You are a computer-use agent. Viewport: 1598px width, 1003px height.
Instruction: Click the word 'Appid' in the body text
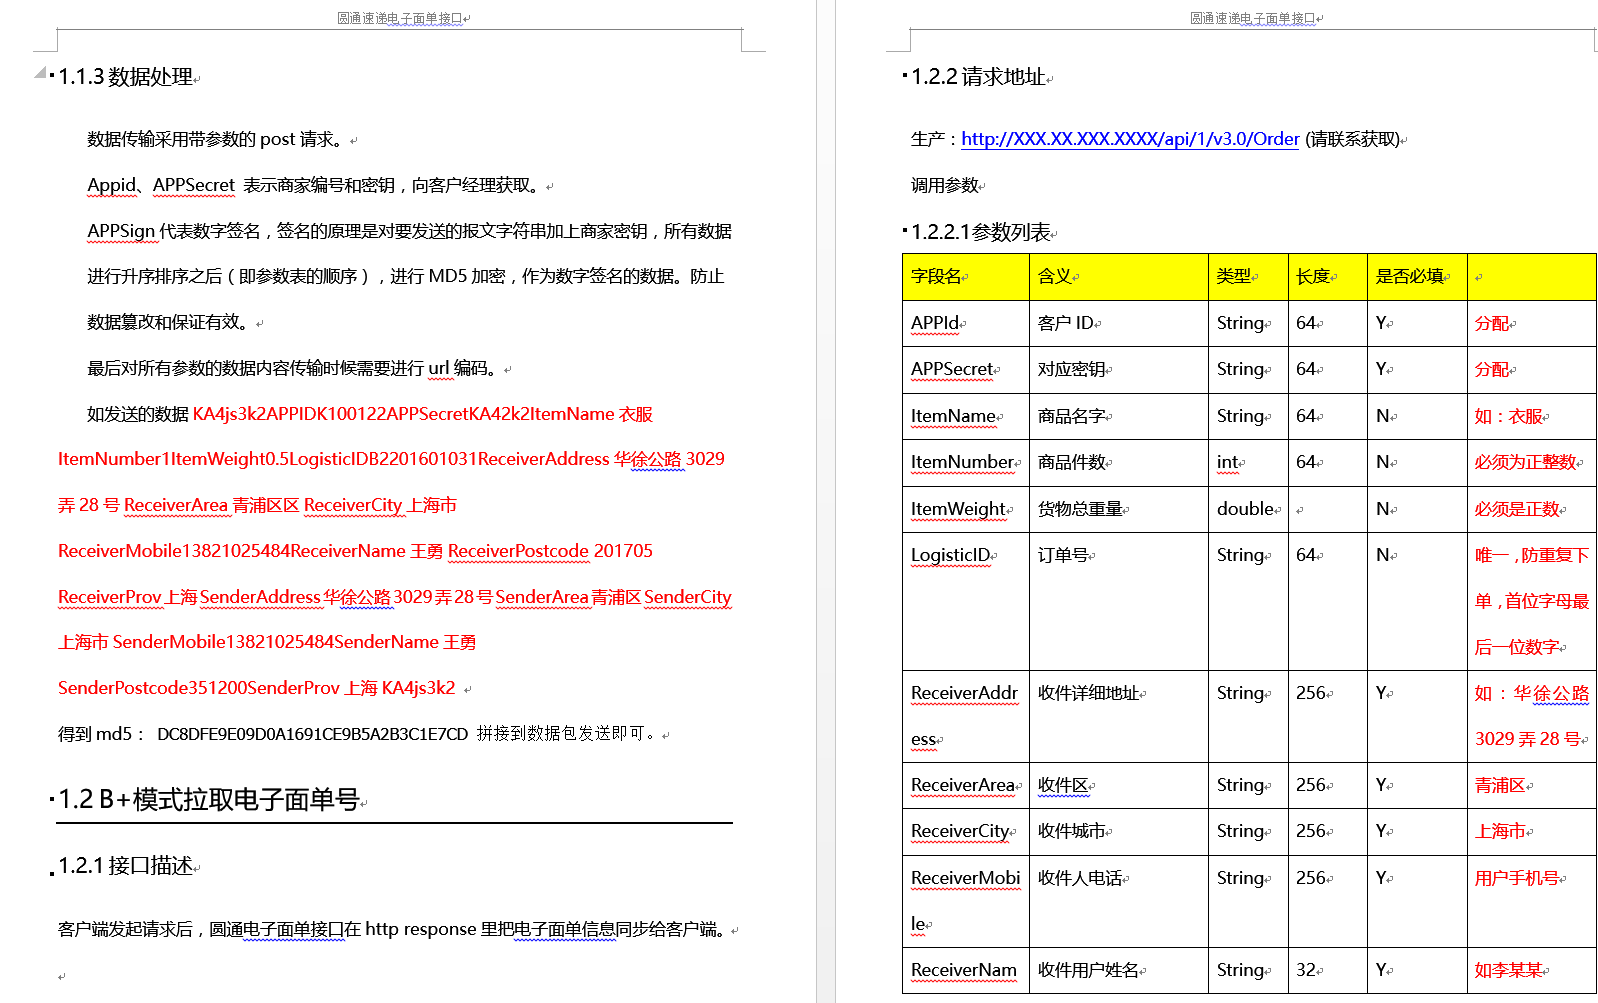click(x=111, y=185)
